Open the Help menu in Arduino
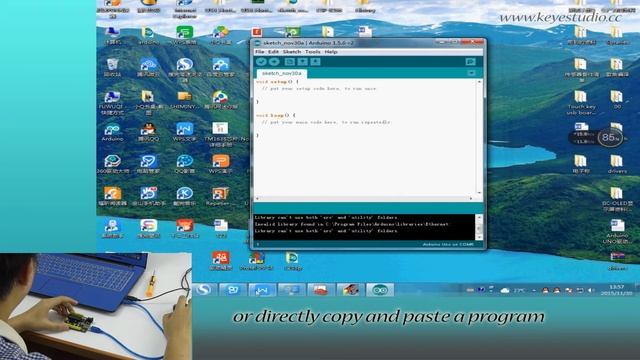This screenshot has height=360, width=640. [x=331, y=52]
